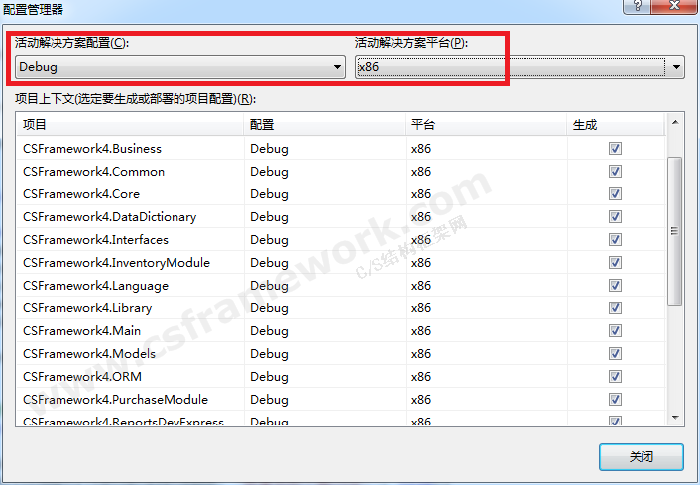This screenshot has width=700, height=485.
Task: Click the scrollbar down arrow in project list
Action: [x=674, y=417]
